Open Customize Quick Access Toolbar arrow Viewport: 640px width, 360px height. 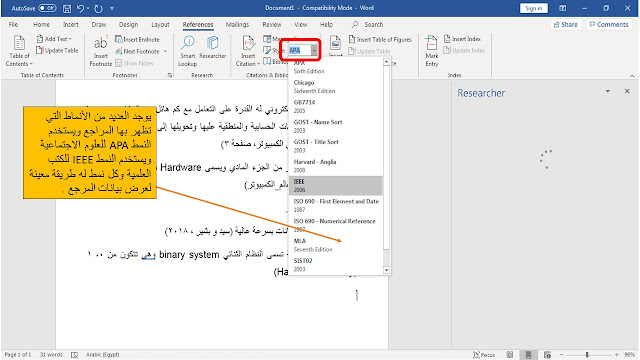coord(112,8)
